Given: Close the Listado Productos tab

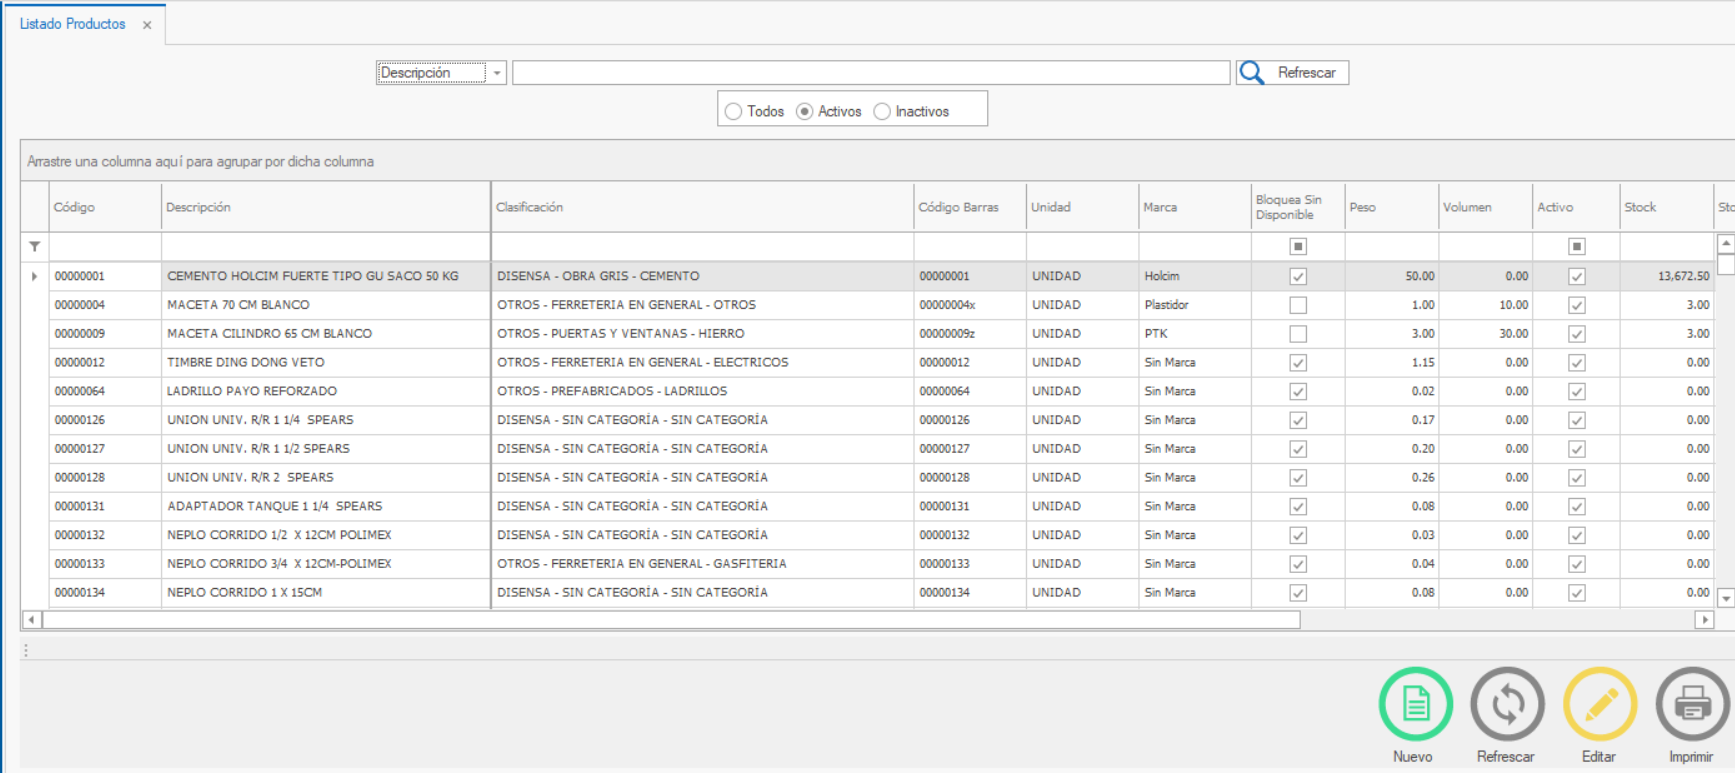Looking at the screenshot, I should pyautogui.click(x=147, y=25).
